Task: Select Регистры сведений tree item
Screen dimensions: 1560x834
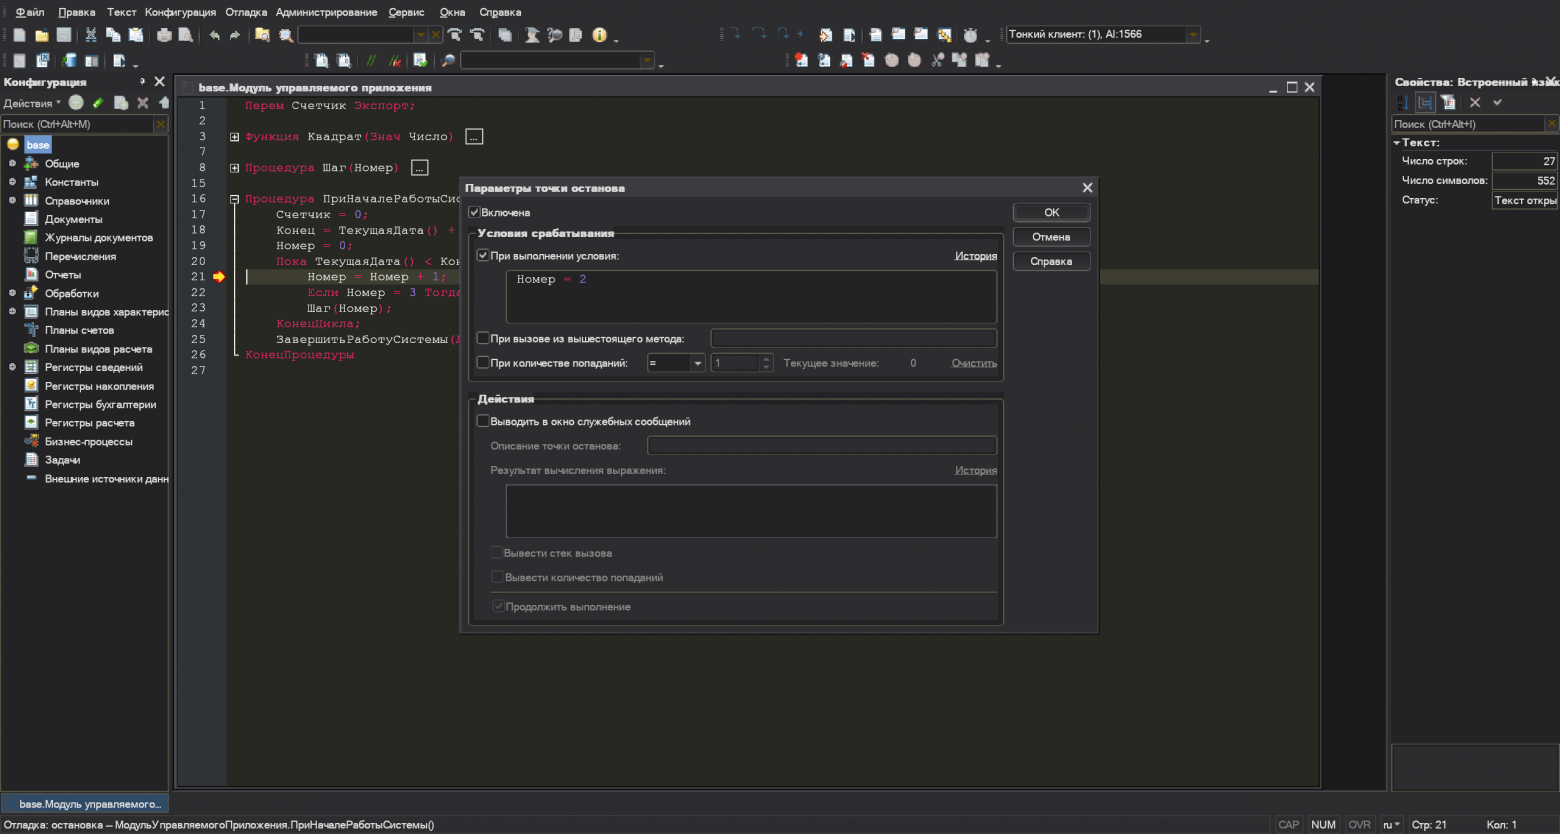Action: tap(94, 367)
